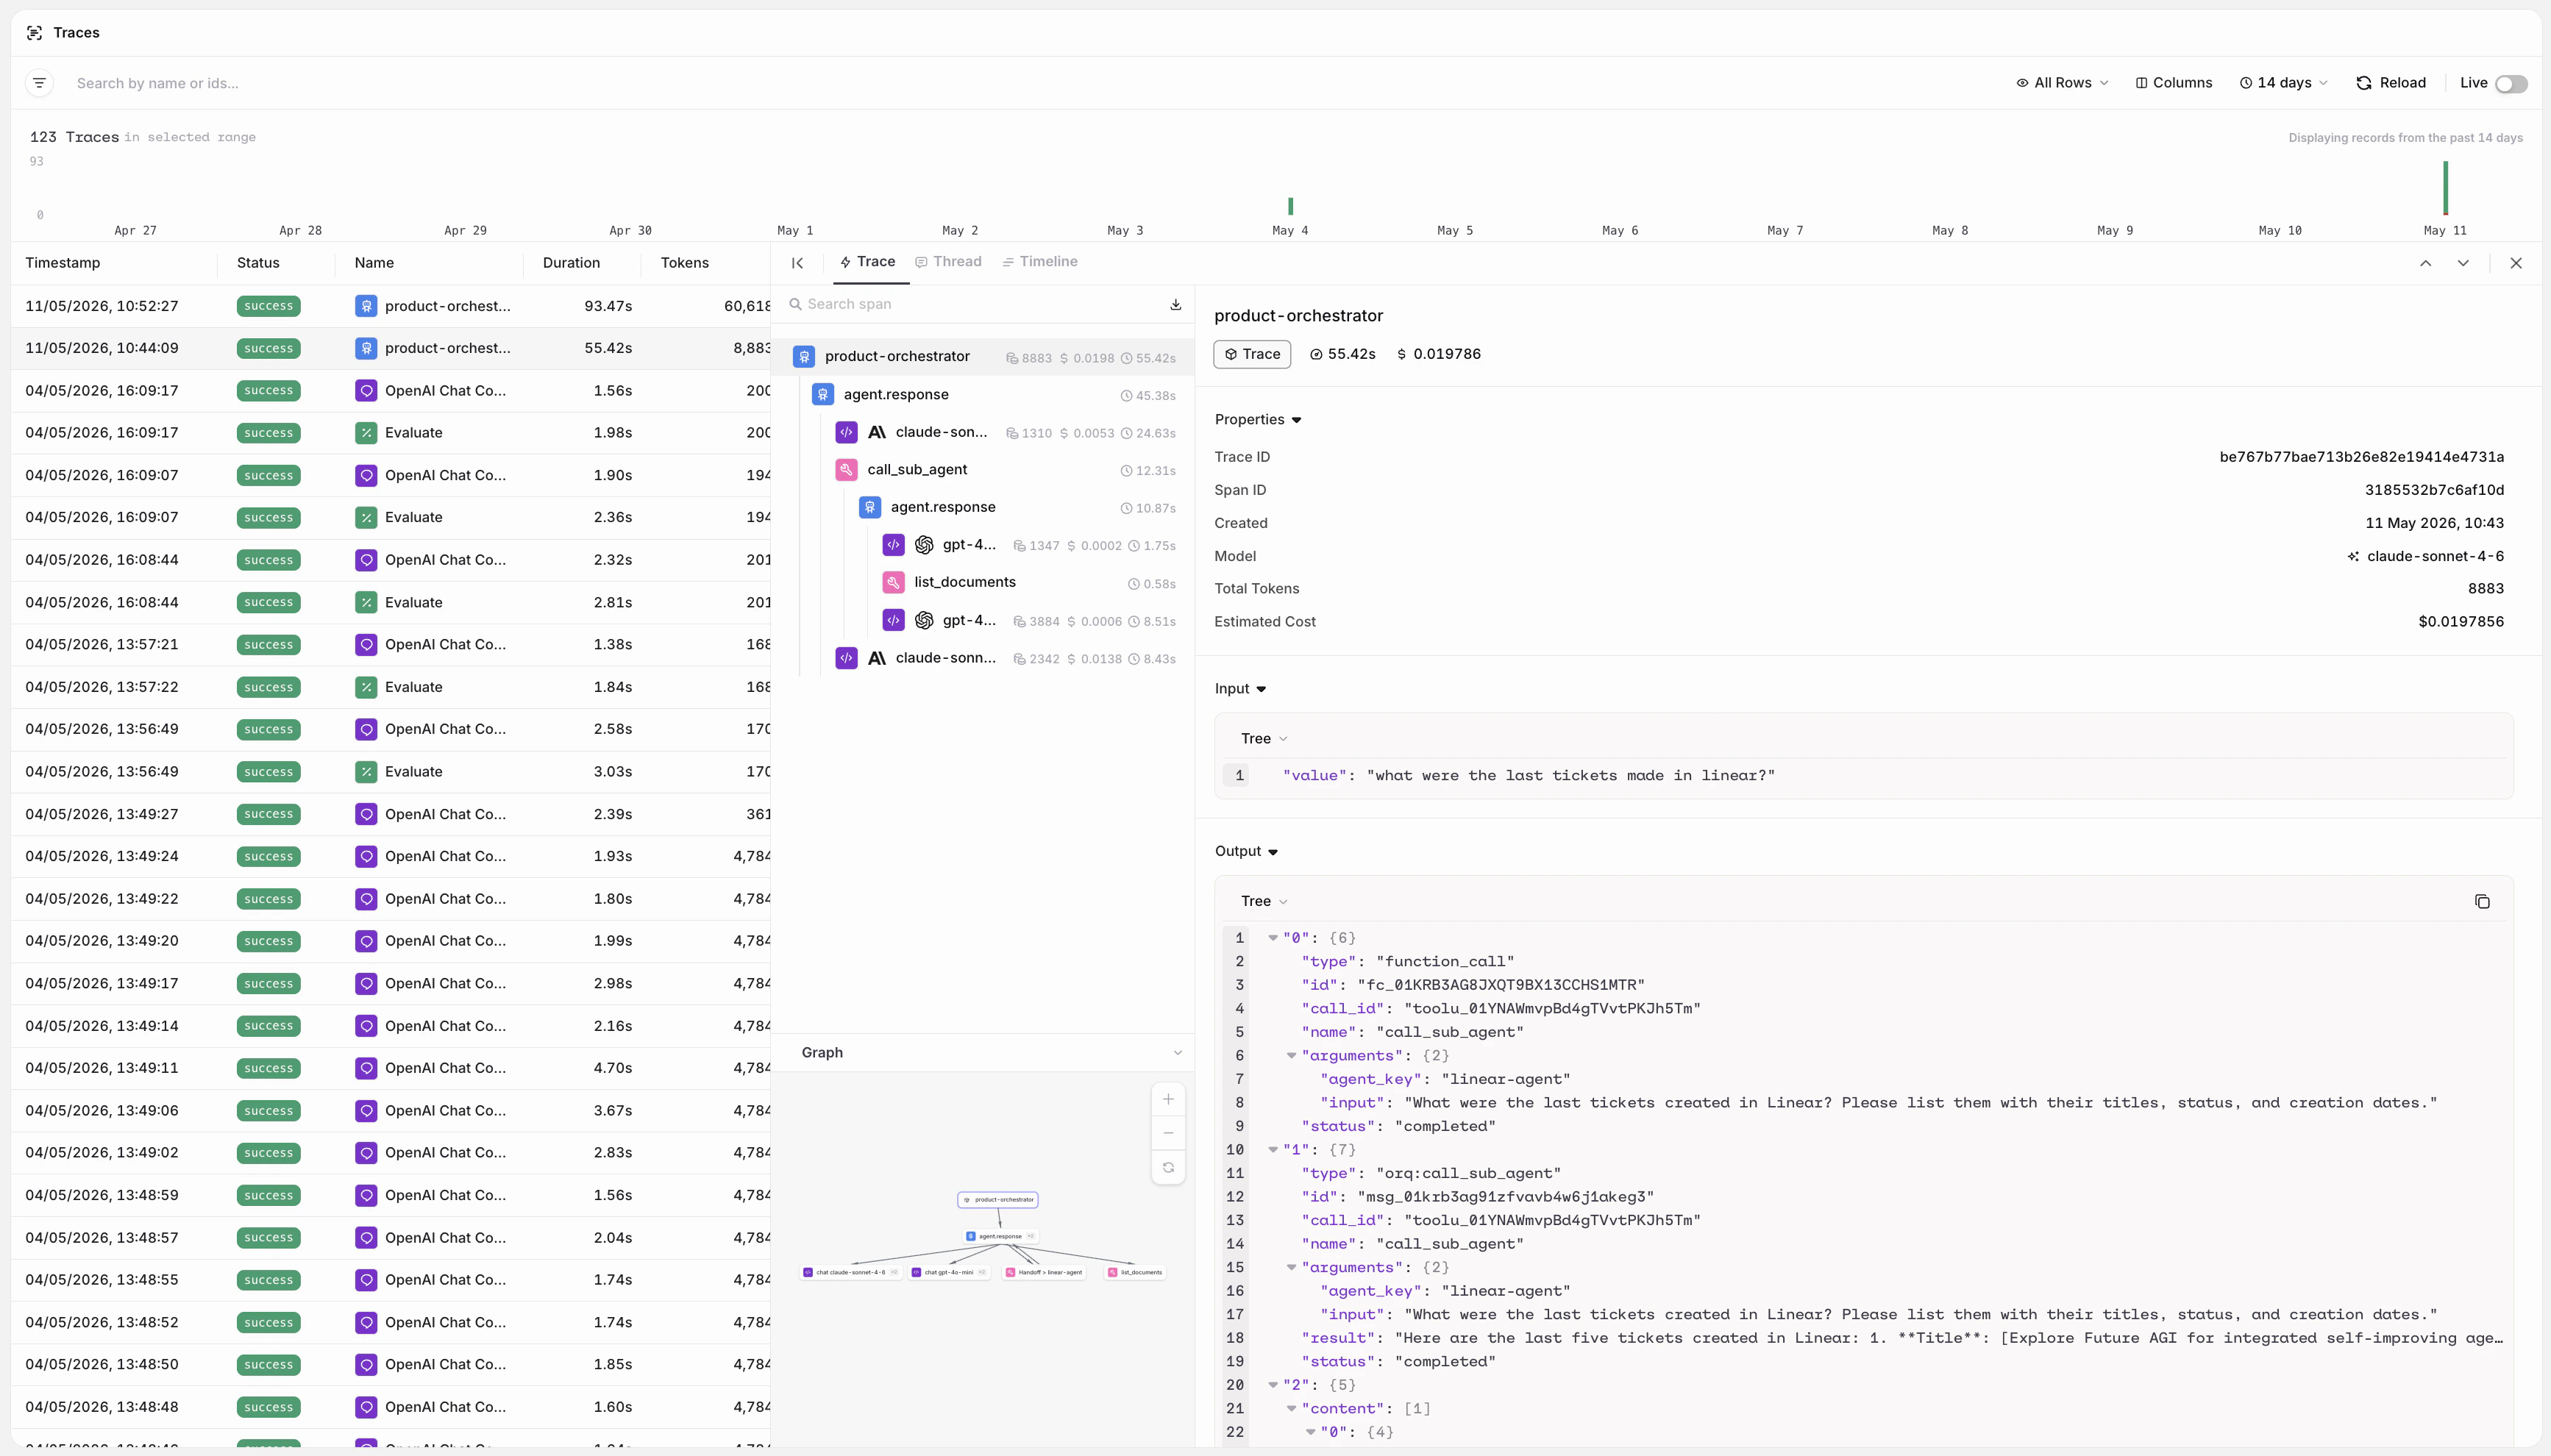Open the Columns settings button
2551x1456 pixels.
2174,83
